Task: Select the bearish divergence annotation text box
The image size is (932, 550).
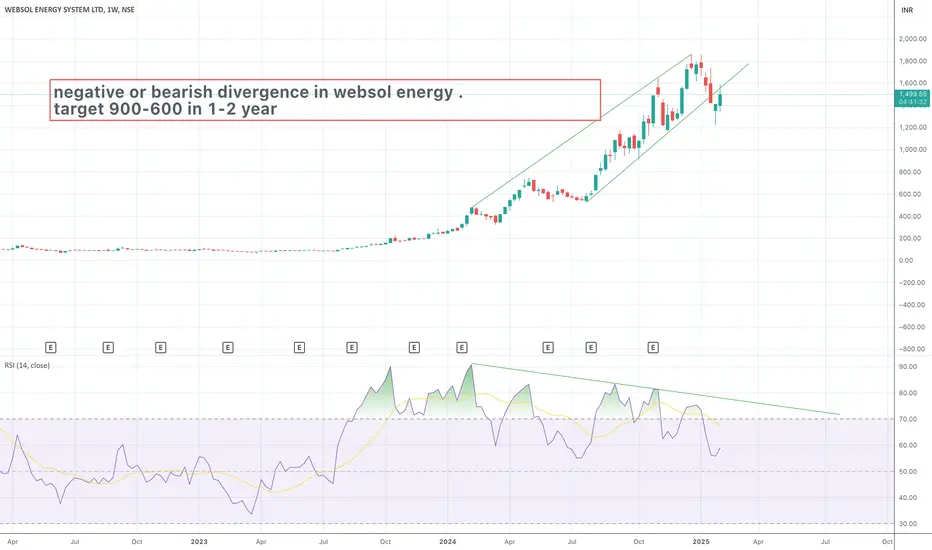Action: click(x=325, y=100)
